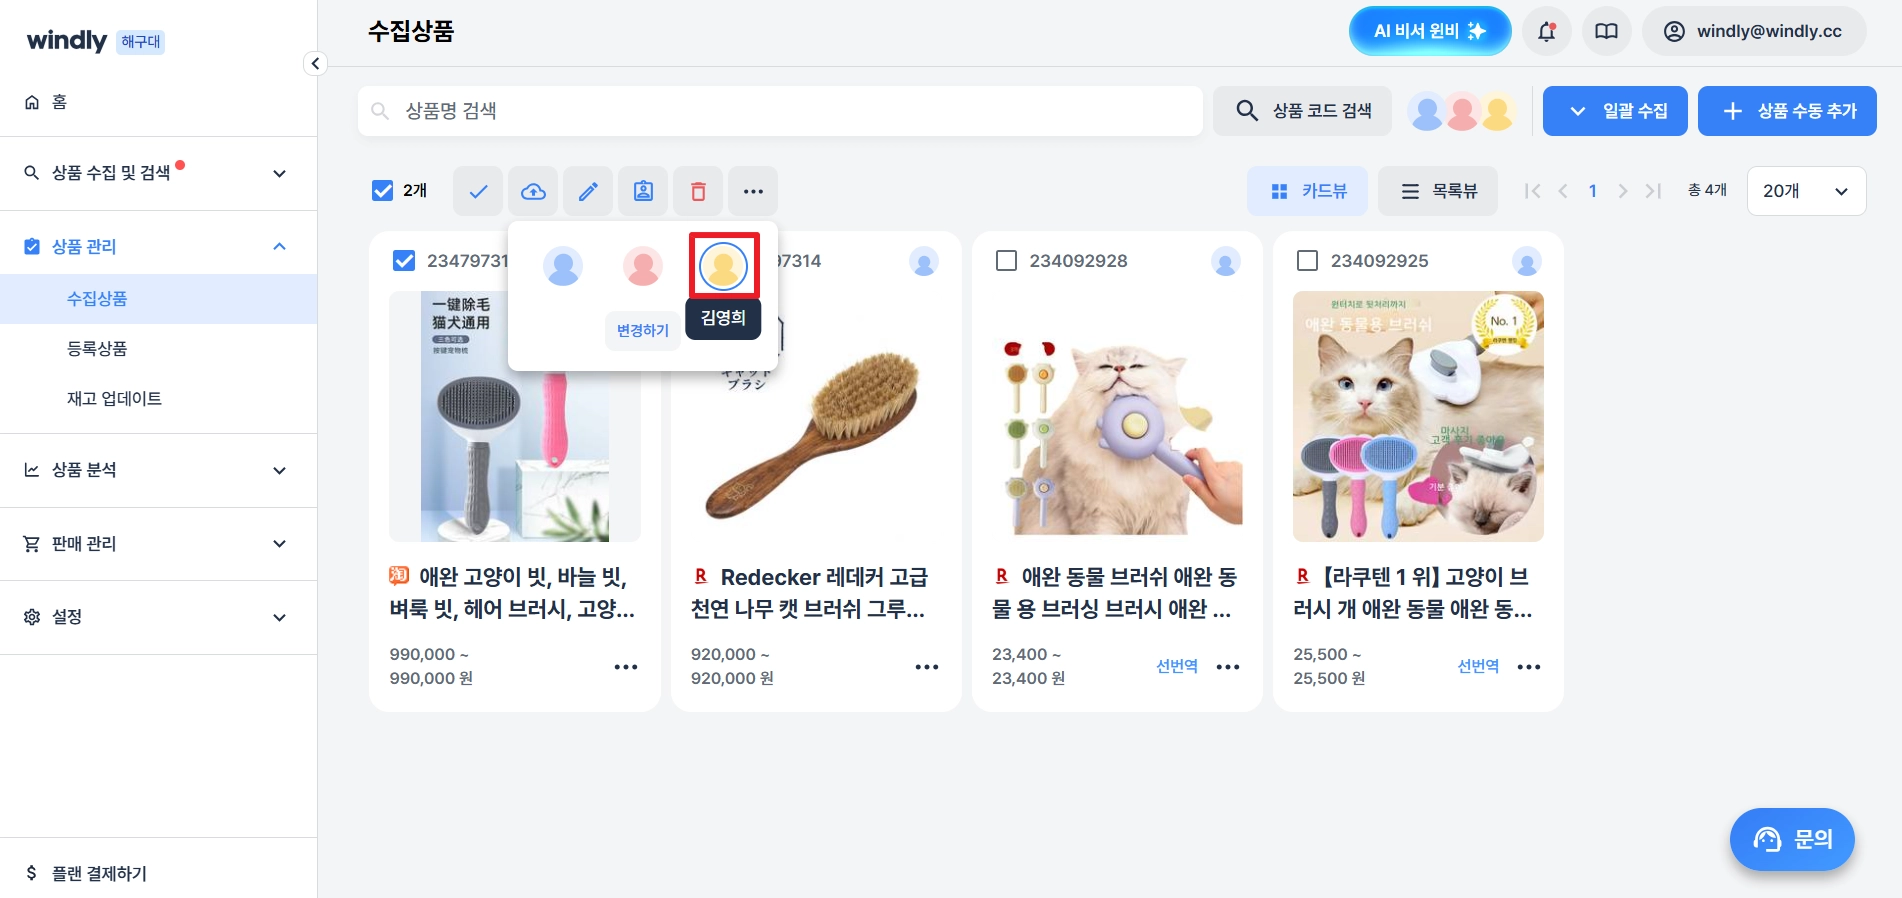Viewport: 1902px width, 898px height.
Task: Open the 20개 page size dropdown
Action: [1806, 191]
